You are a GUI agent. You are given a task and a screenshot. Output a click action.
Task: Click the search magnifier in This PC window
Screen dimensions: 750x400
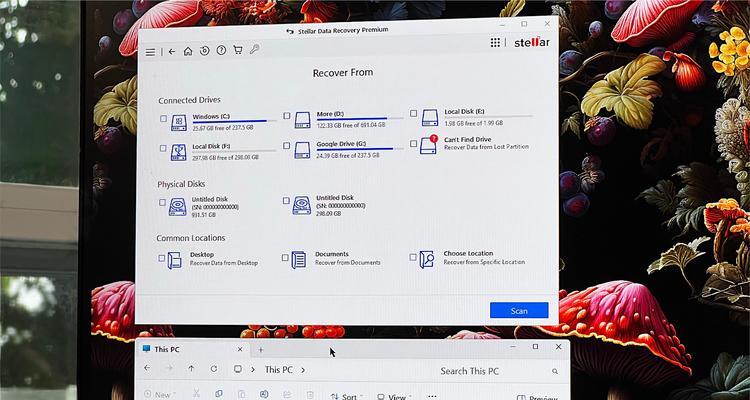(x=555, y=371)
